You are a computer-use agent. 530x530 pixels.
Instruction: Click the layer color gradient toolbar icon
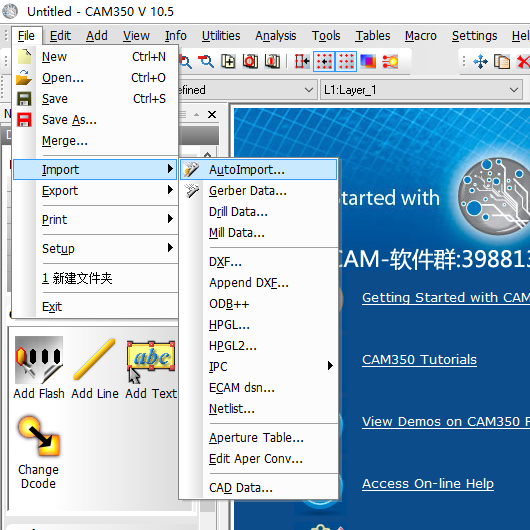[368, 62]
